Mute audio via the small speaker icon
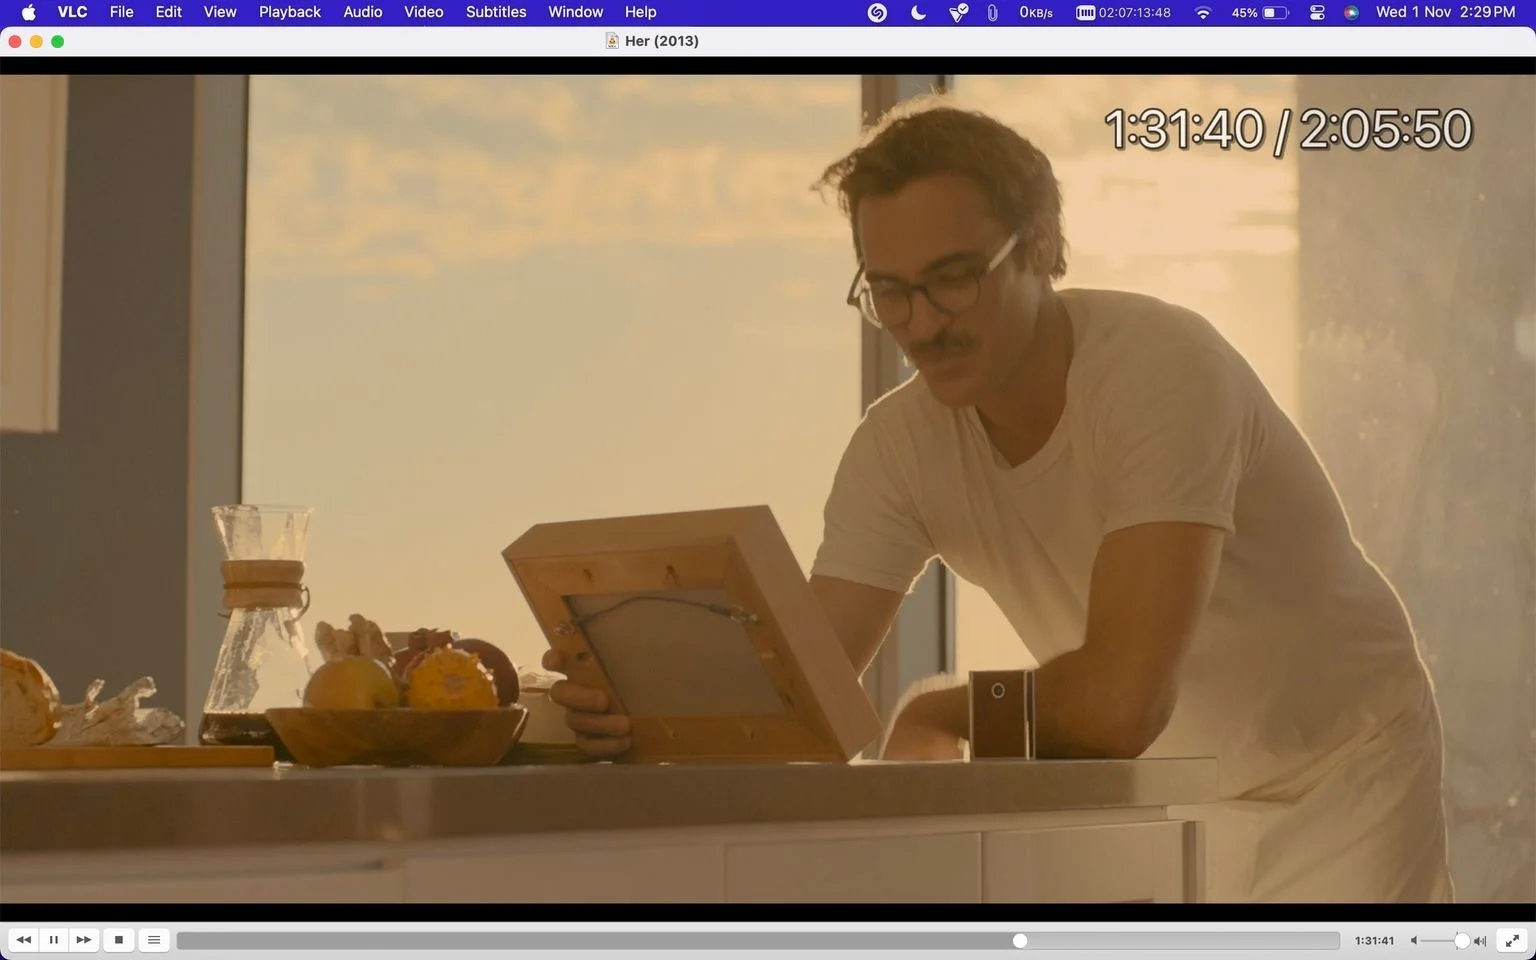This screenshot has width=1536, height=960. pyautogui.click(x=1414, y=941)
